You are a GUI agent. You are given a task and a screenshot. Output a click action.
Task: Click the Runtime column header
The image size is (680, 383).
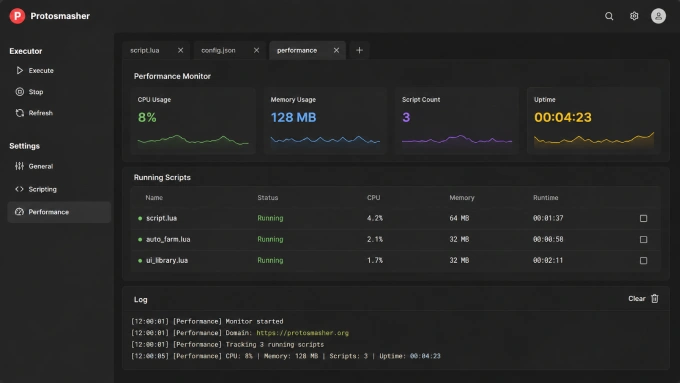click(546, 197)
